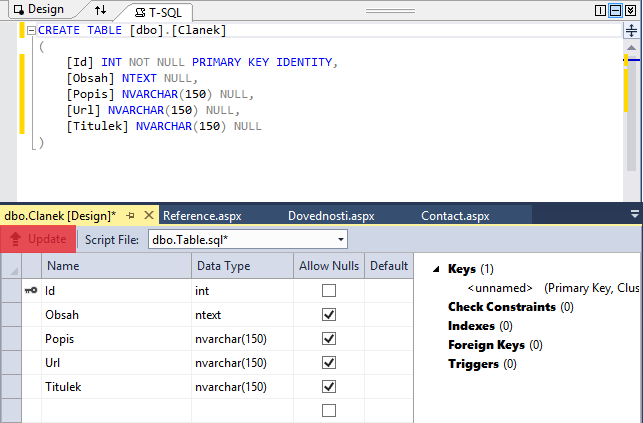This screenshot has width=643, height=423.
Task: Close the dbo.Clanek design tab
Action: click(149, 215)
